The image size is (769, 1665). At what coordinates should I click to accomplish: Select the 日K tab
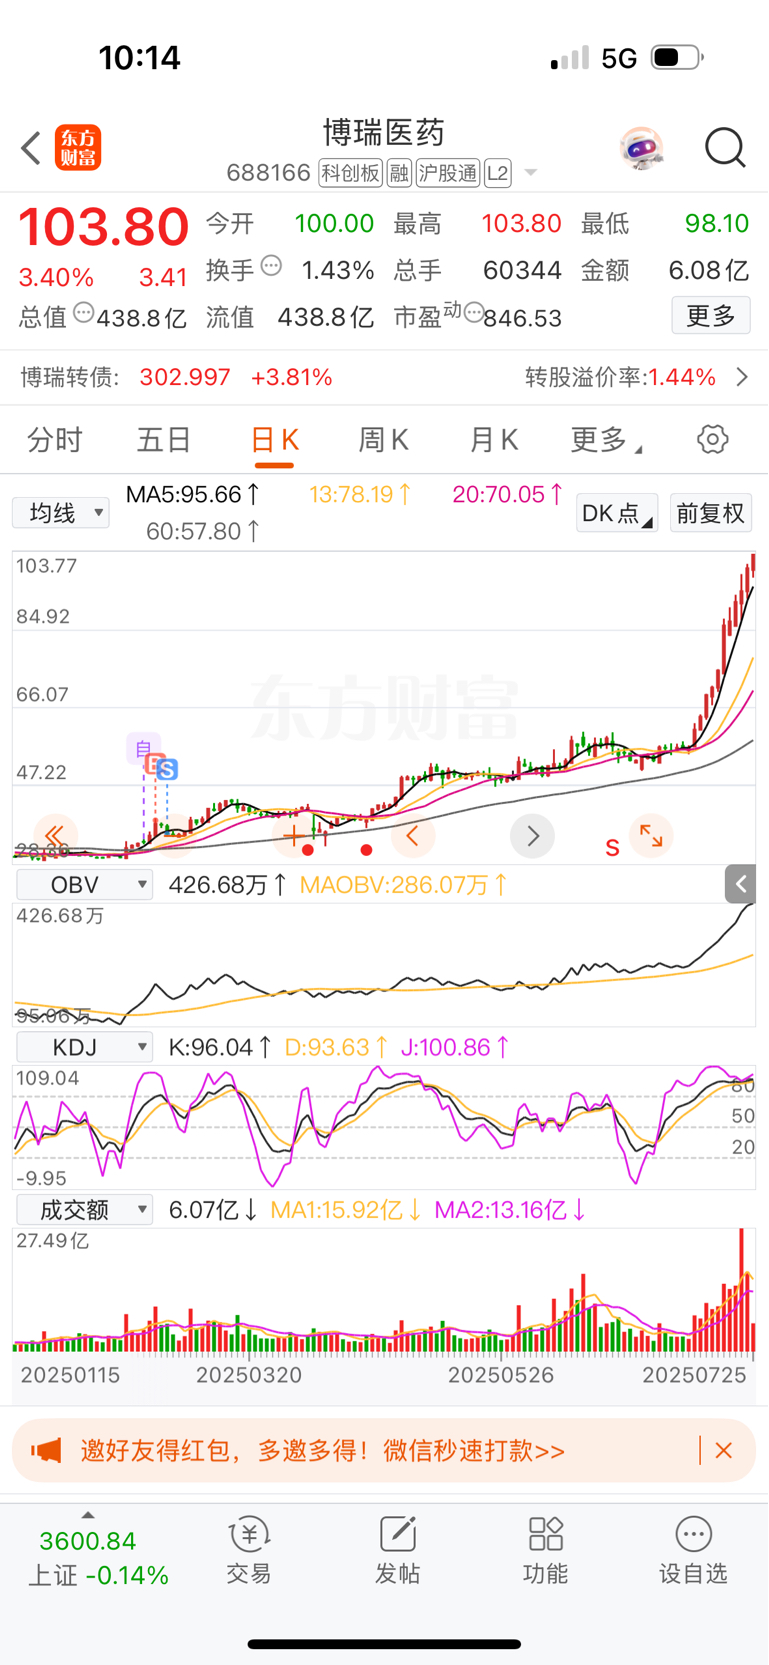click(274, 441)
